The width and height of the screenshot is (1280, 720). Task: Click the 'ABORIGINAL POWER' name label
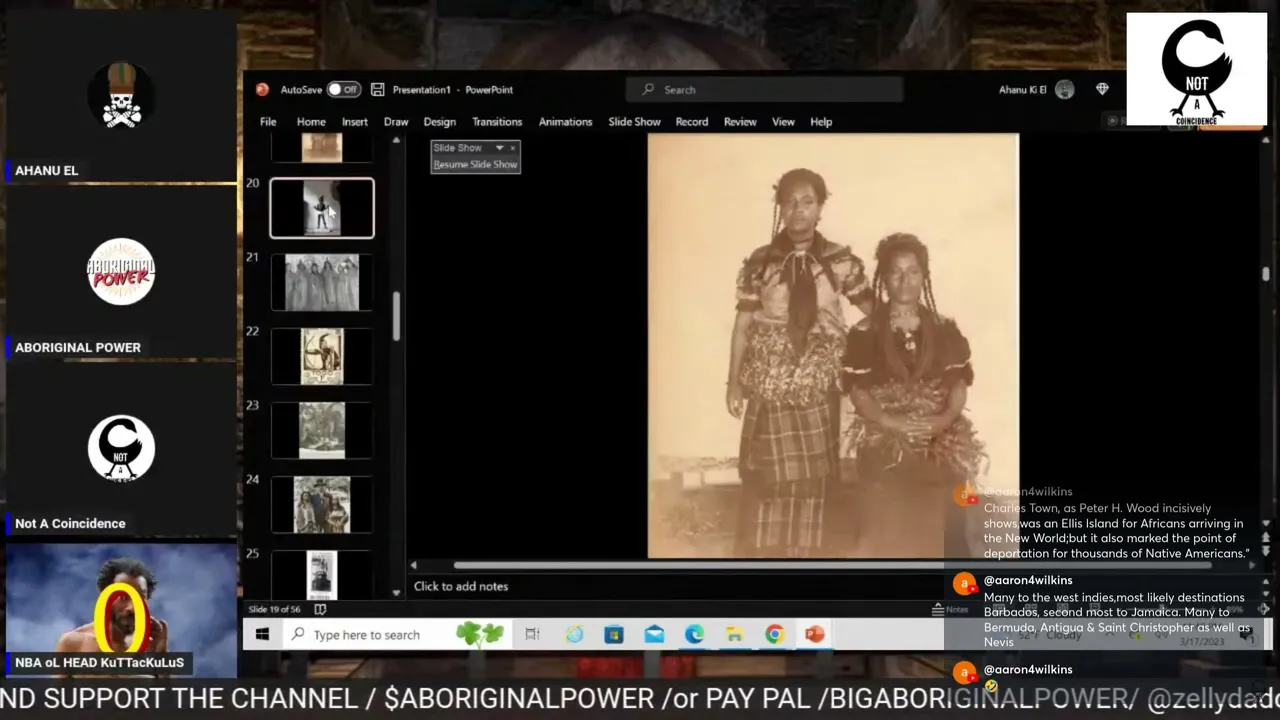pyautogui.click(x=78, y=348)
